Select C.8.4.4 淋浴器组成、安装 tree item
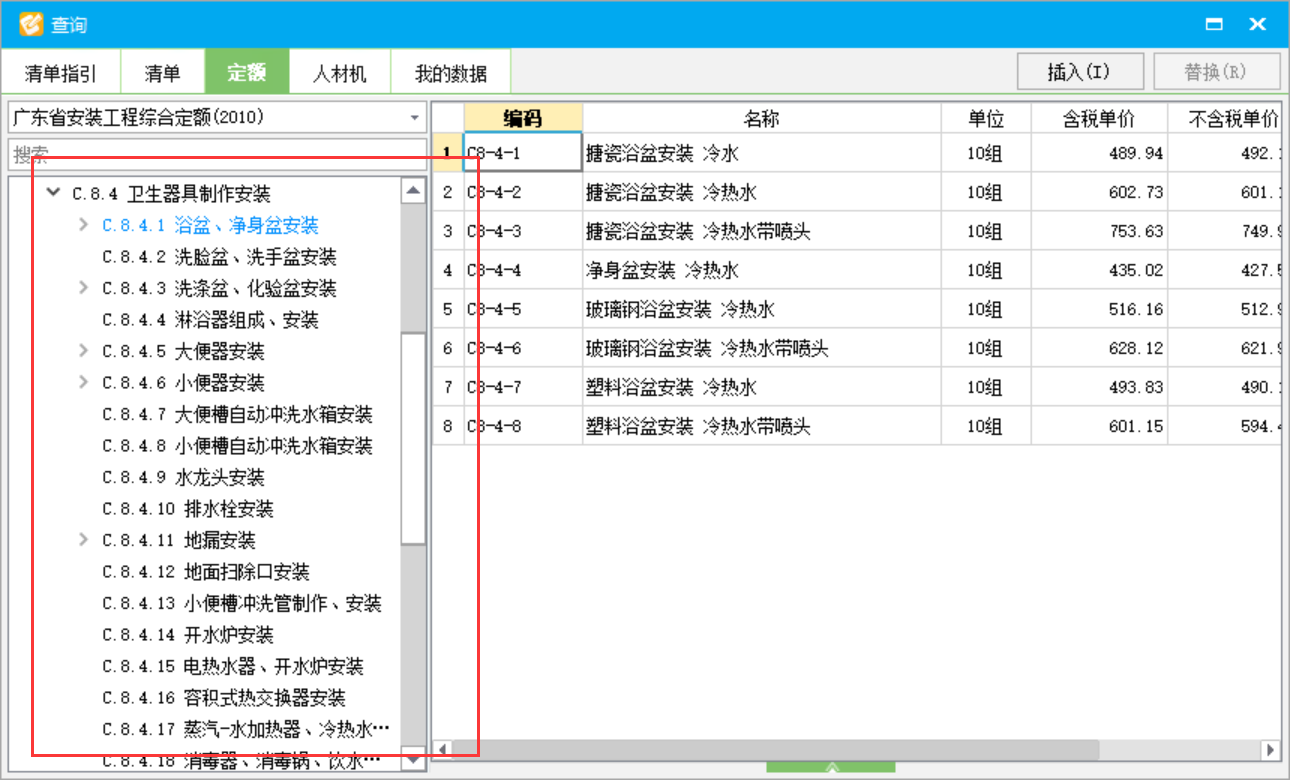The image size is (1290, 780). pos(210,320)
